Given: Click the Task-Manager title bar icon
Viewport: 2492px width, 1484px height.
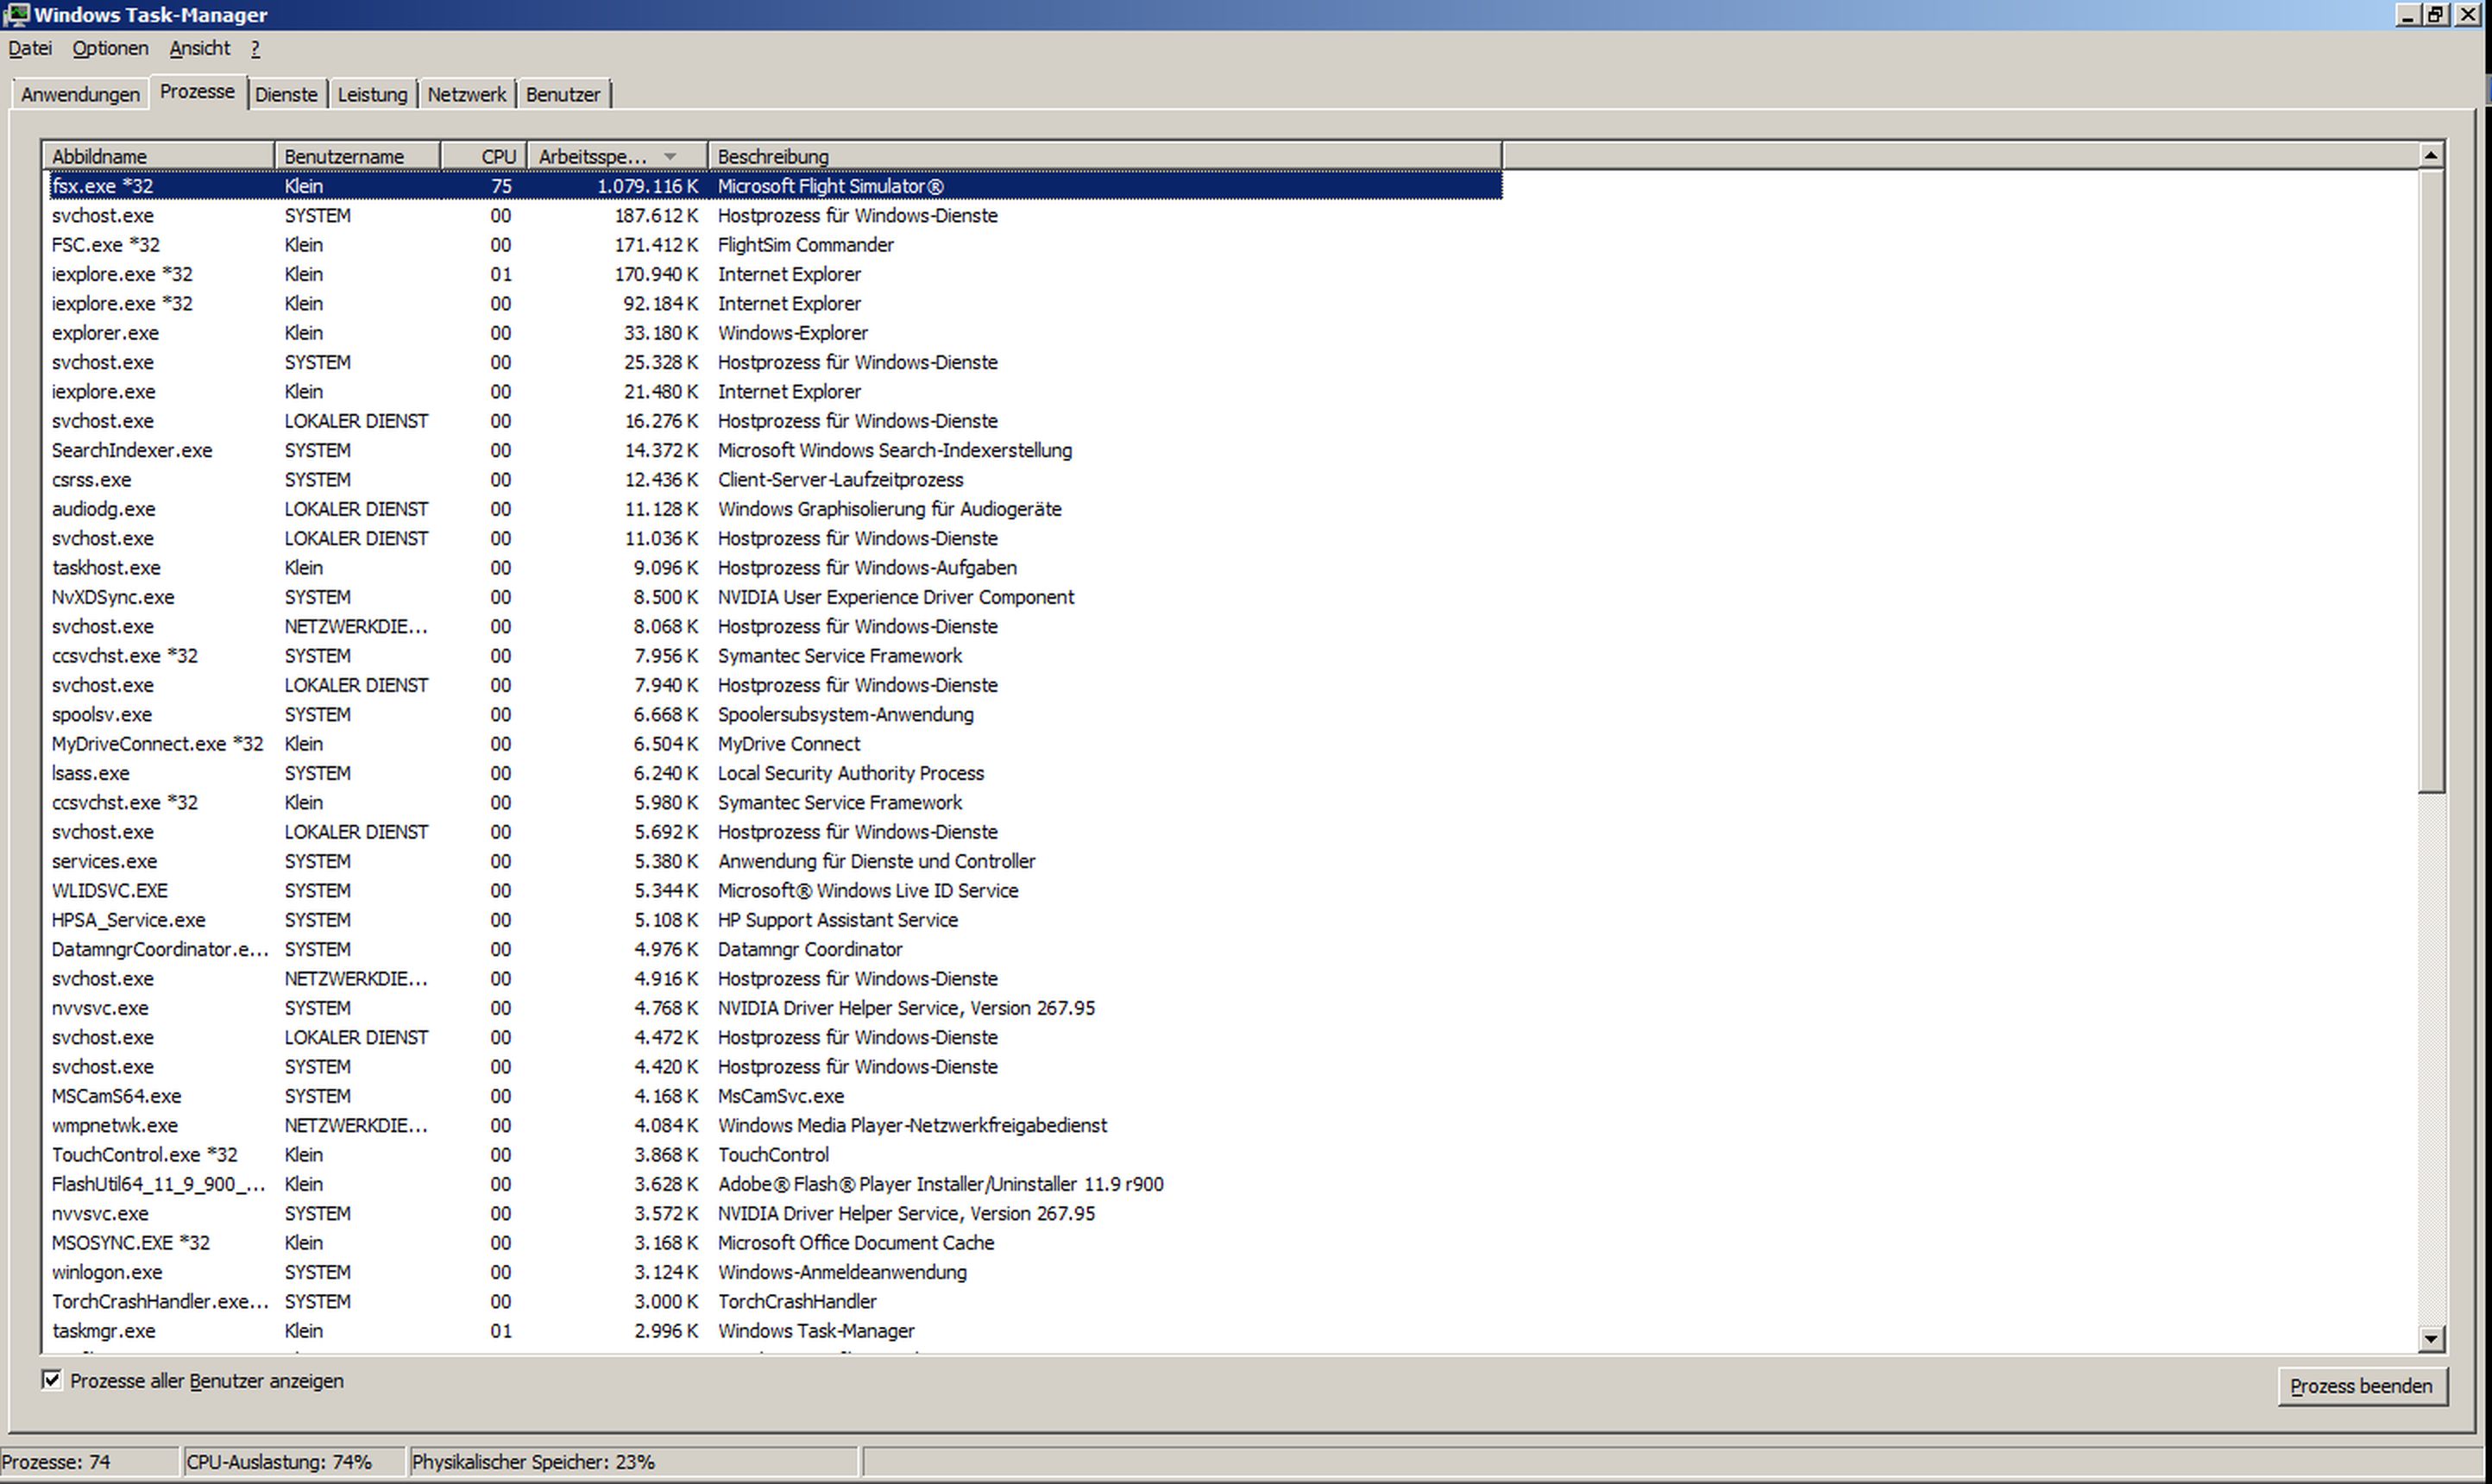Looking at the screenshot, I should tap(16, 15).
